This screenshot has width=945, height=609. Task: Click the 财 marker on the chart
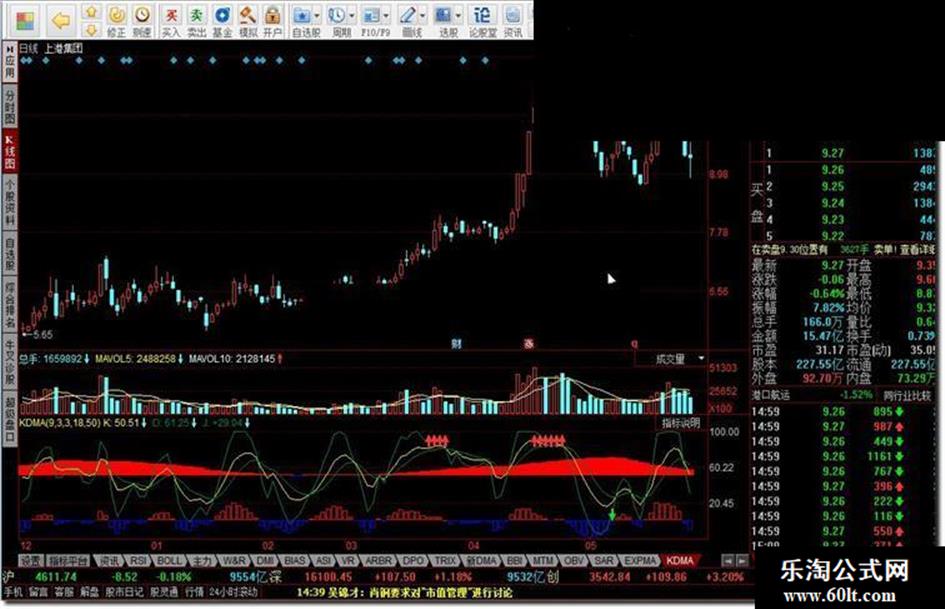pyautogui.click(x=457, y=344)
